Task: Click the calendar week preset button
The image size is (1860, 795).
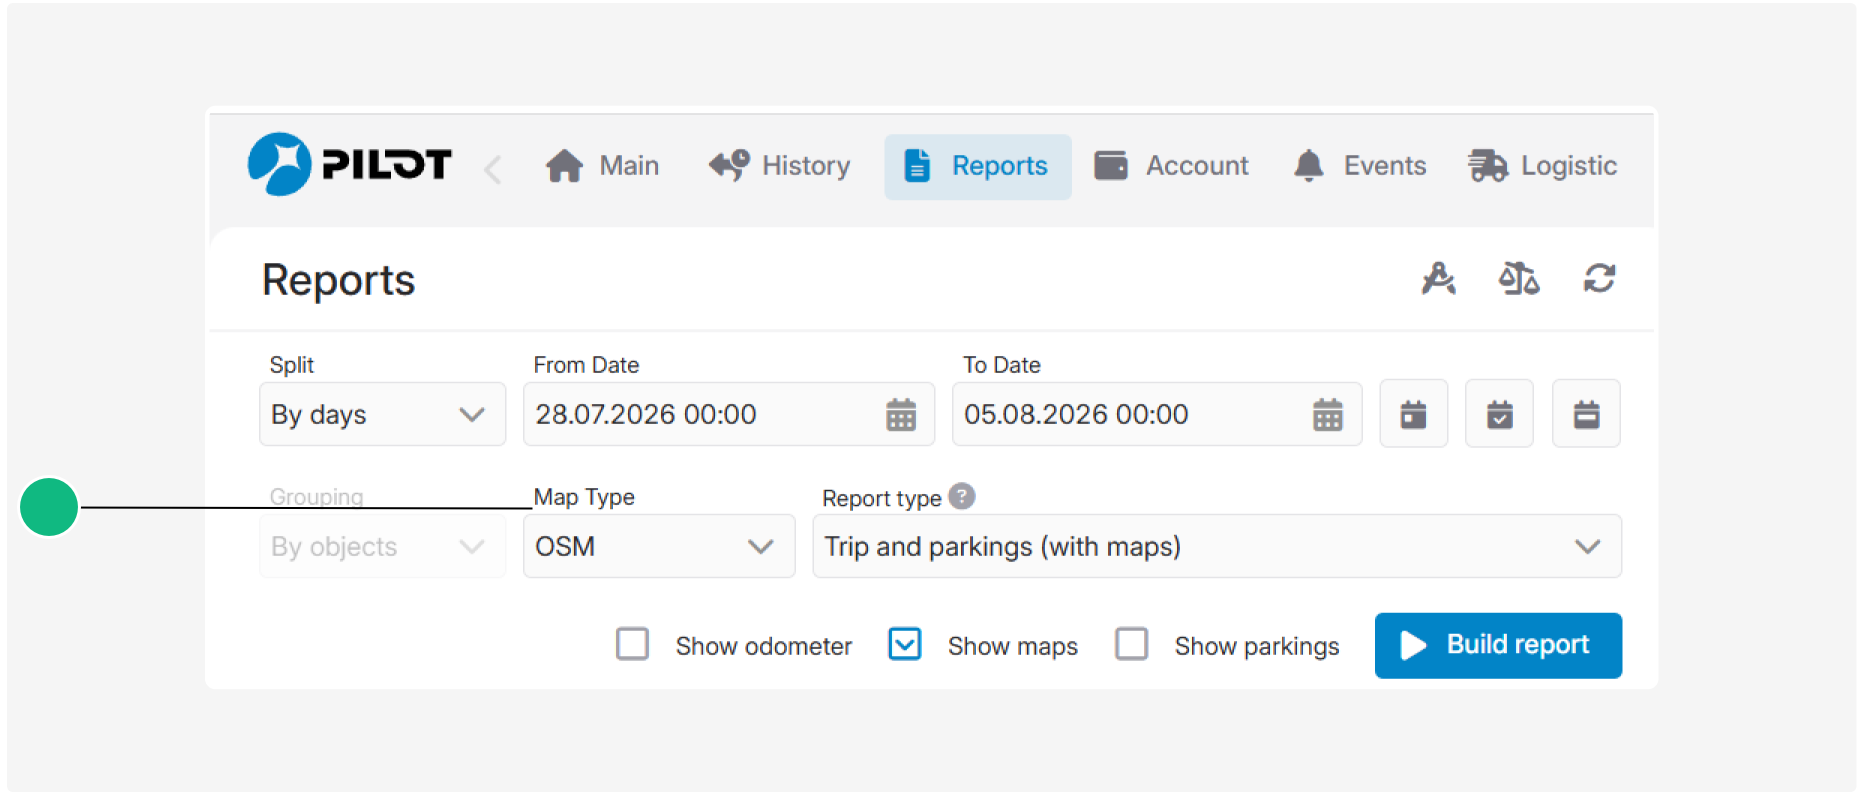Action: (1586, 413)
